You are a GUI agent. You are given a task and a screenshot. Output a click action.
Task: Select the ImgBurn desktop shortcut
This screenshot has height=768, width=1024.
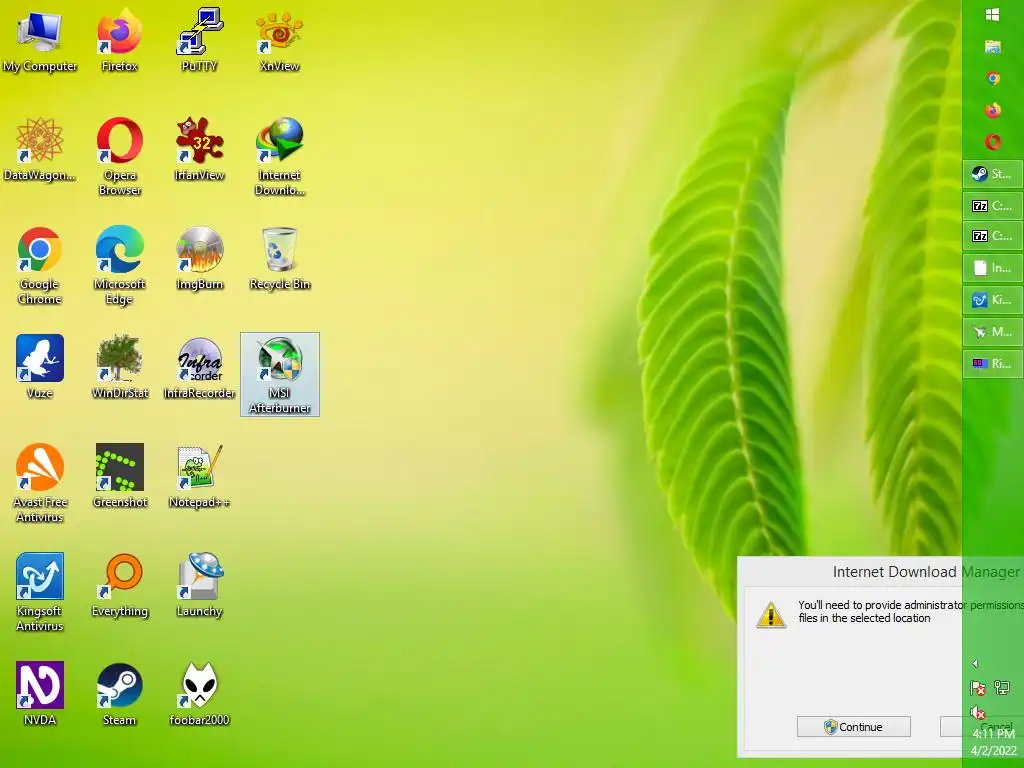[199, 259]
